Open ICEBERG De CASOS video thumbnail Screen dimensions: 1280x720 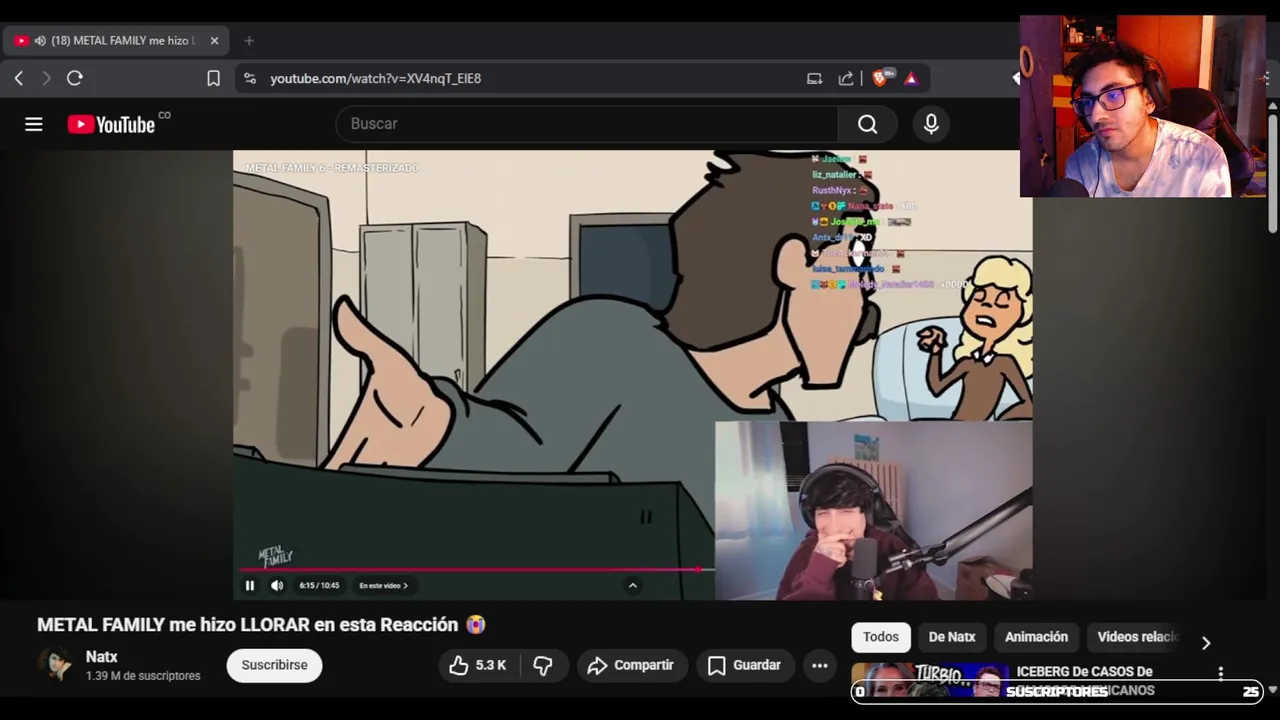(930, 680)
